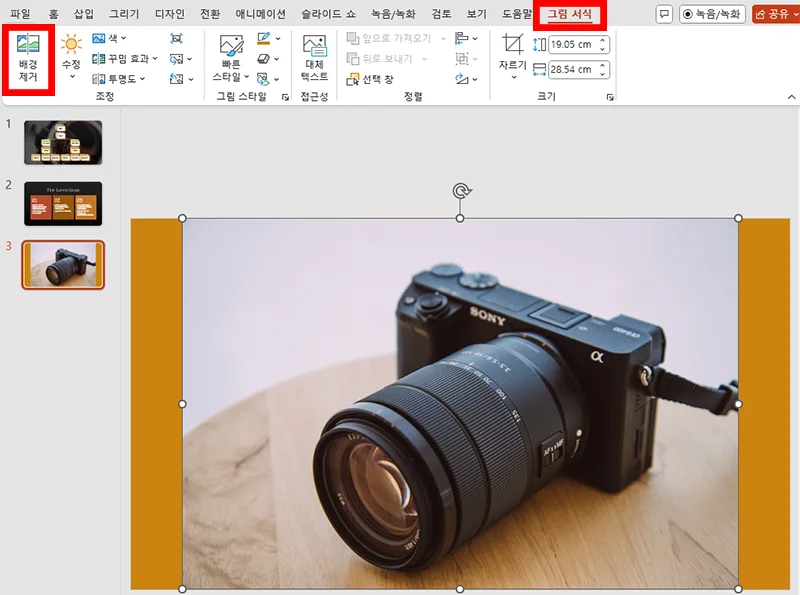Click the 공유 (Share) button
The height and width of the screenshot is (595, 800).
776,14
